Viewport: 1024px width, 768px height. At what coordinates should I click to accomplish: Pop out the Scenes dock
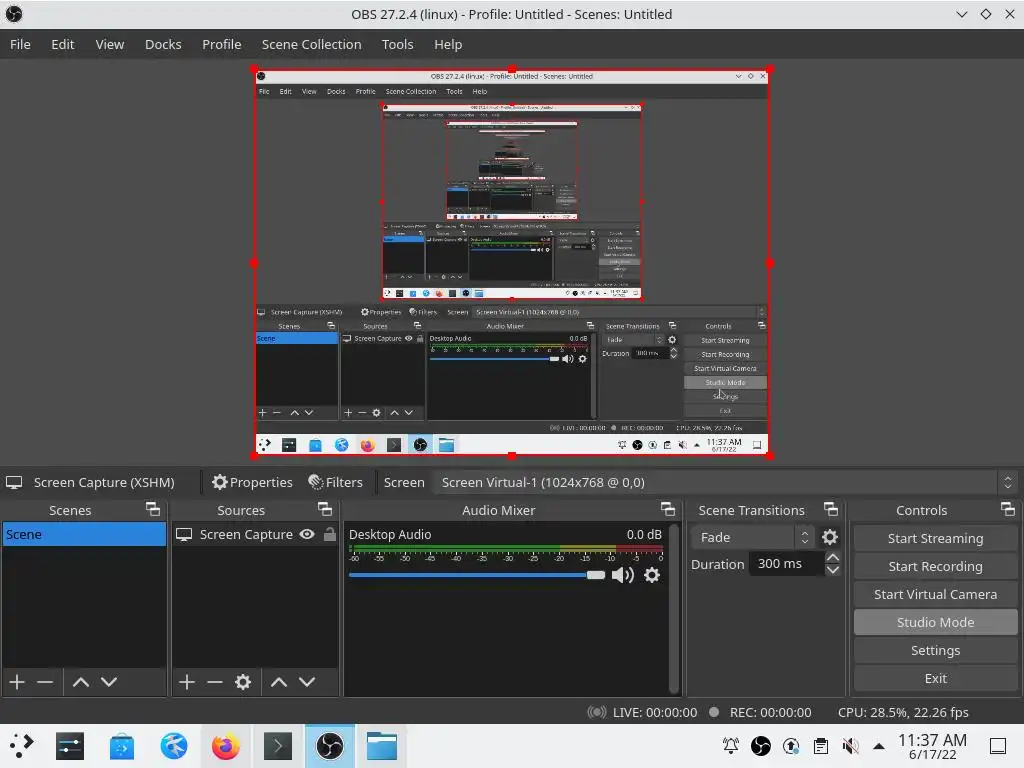pos(153,509)
